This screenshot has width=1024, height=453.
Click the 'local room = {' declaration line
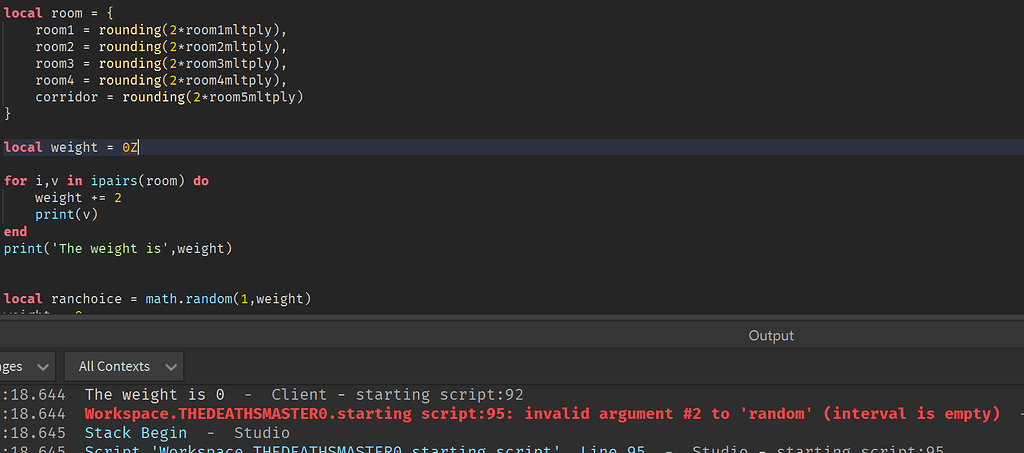pos(57,13)
